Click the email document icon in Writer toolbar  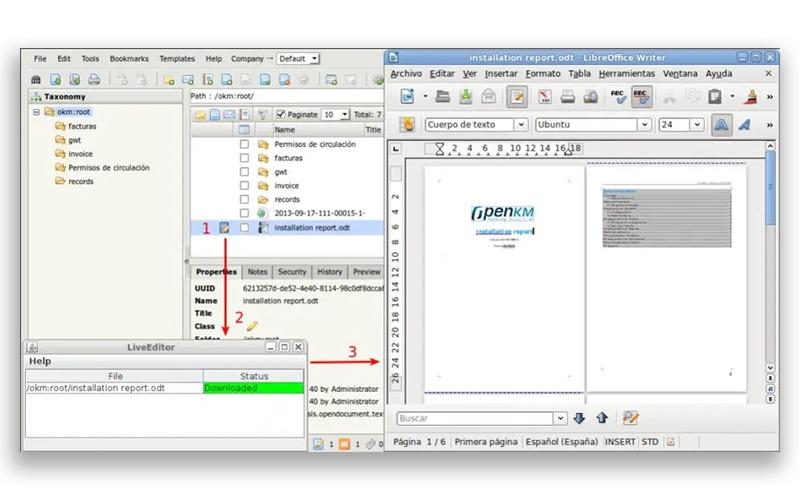489,96
